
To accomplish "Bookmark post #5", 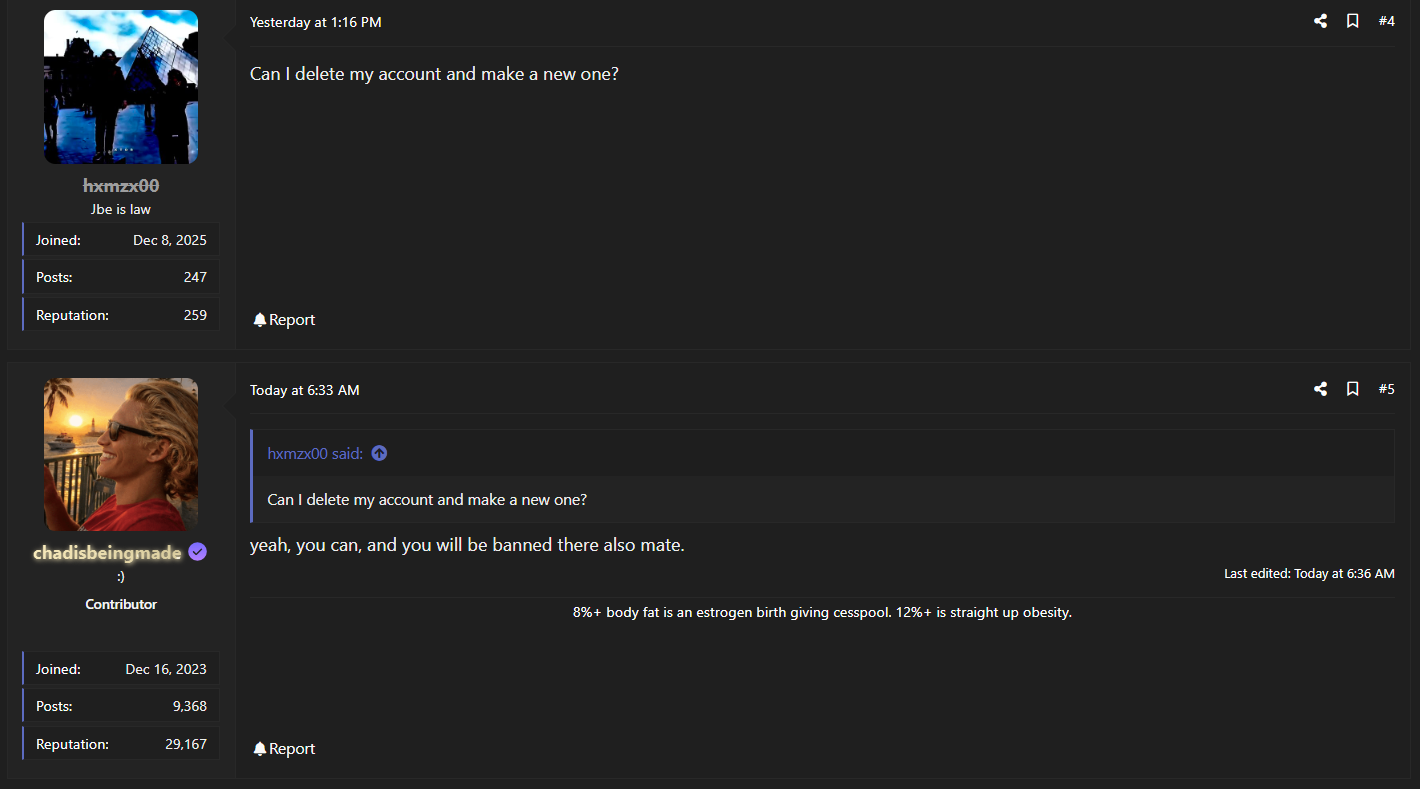I will click(1352, 389).
